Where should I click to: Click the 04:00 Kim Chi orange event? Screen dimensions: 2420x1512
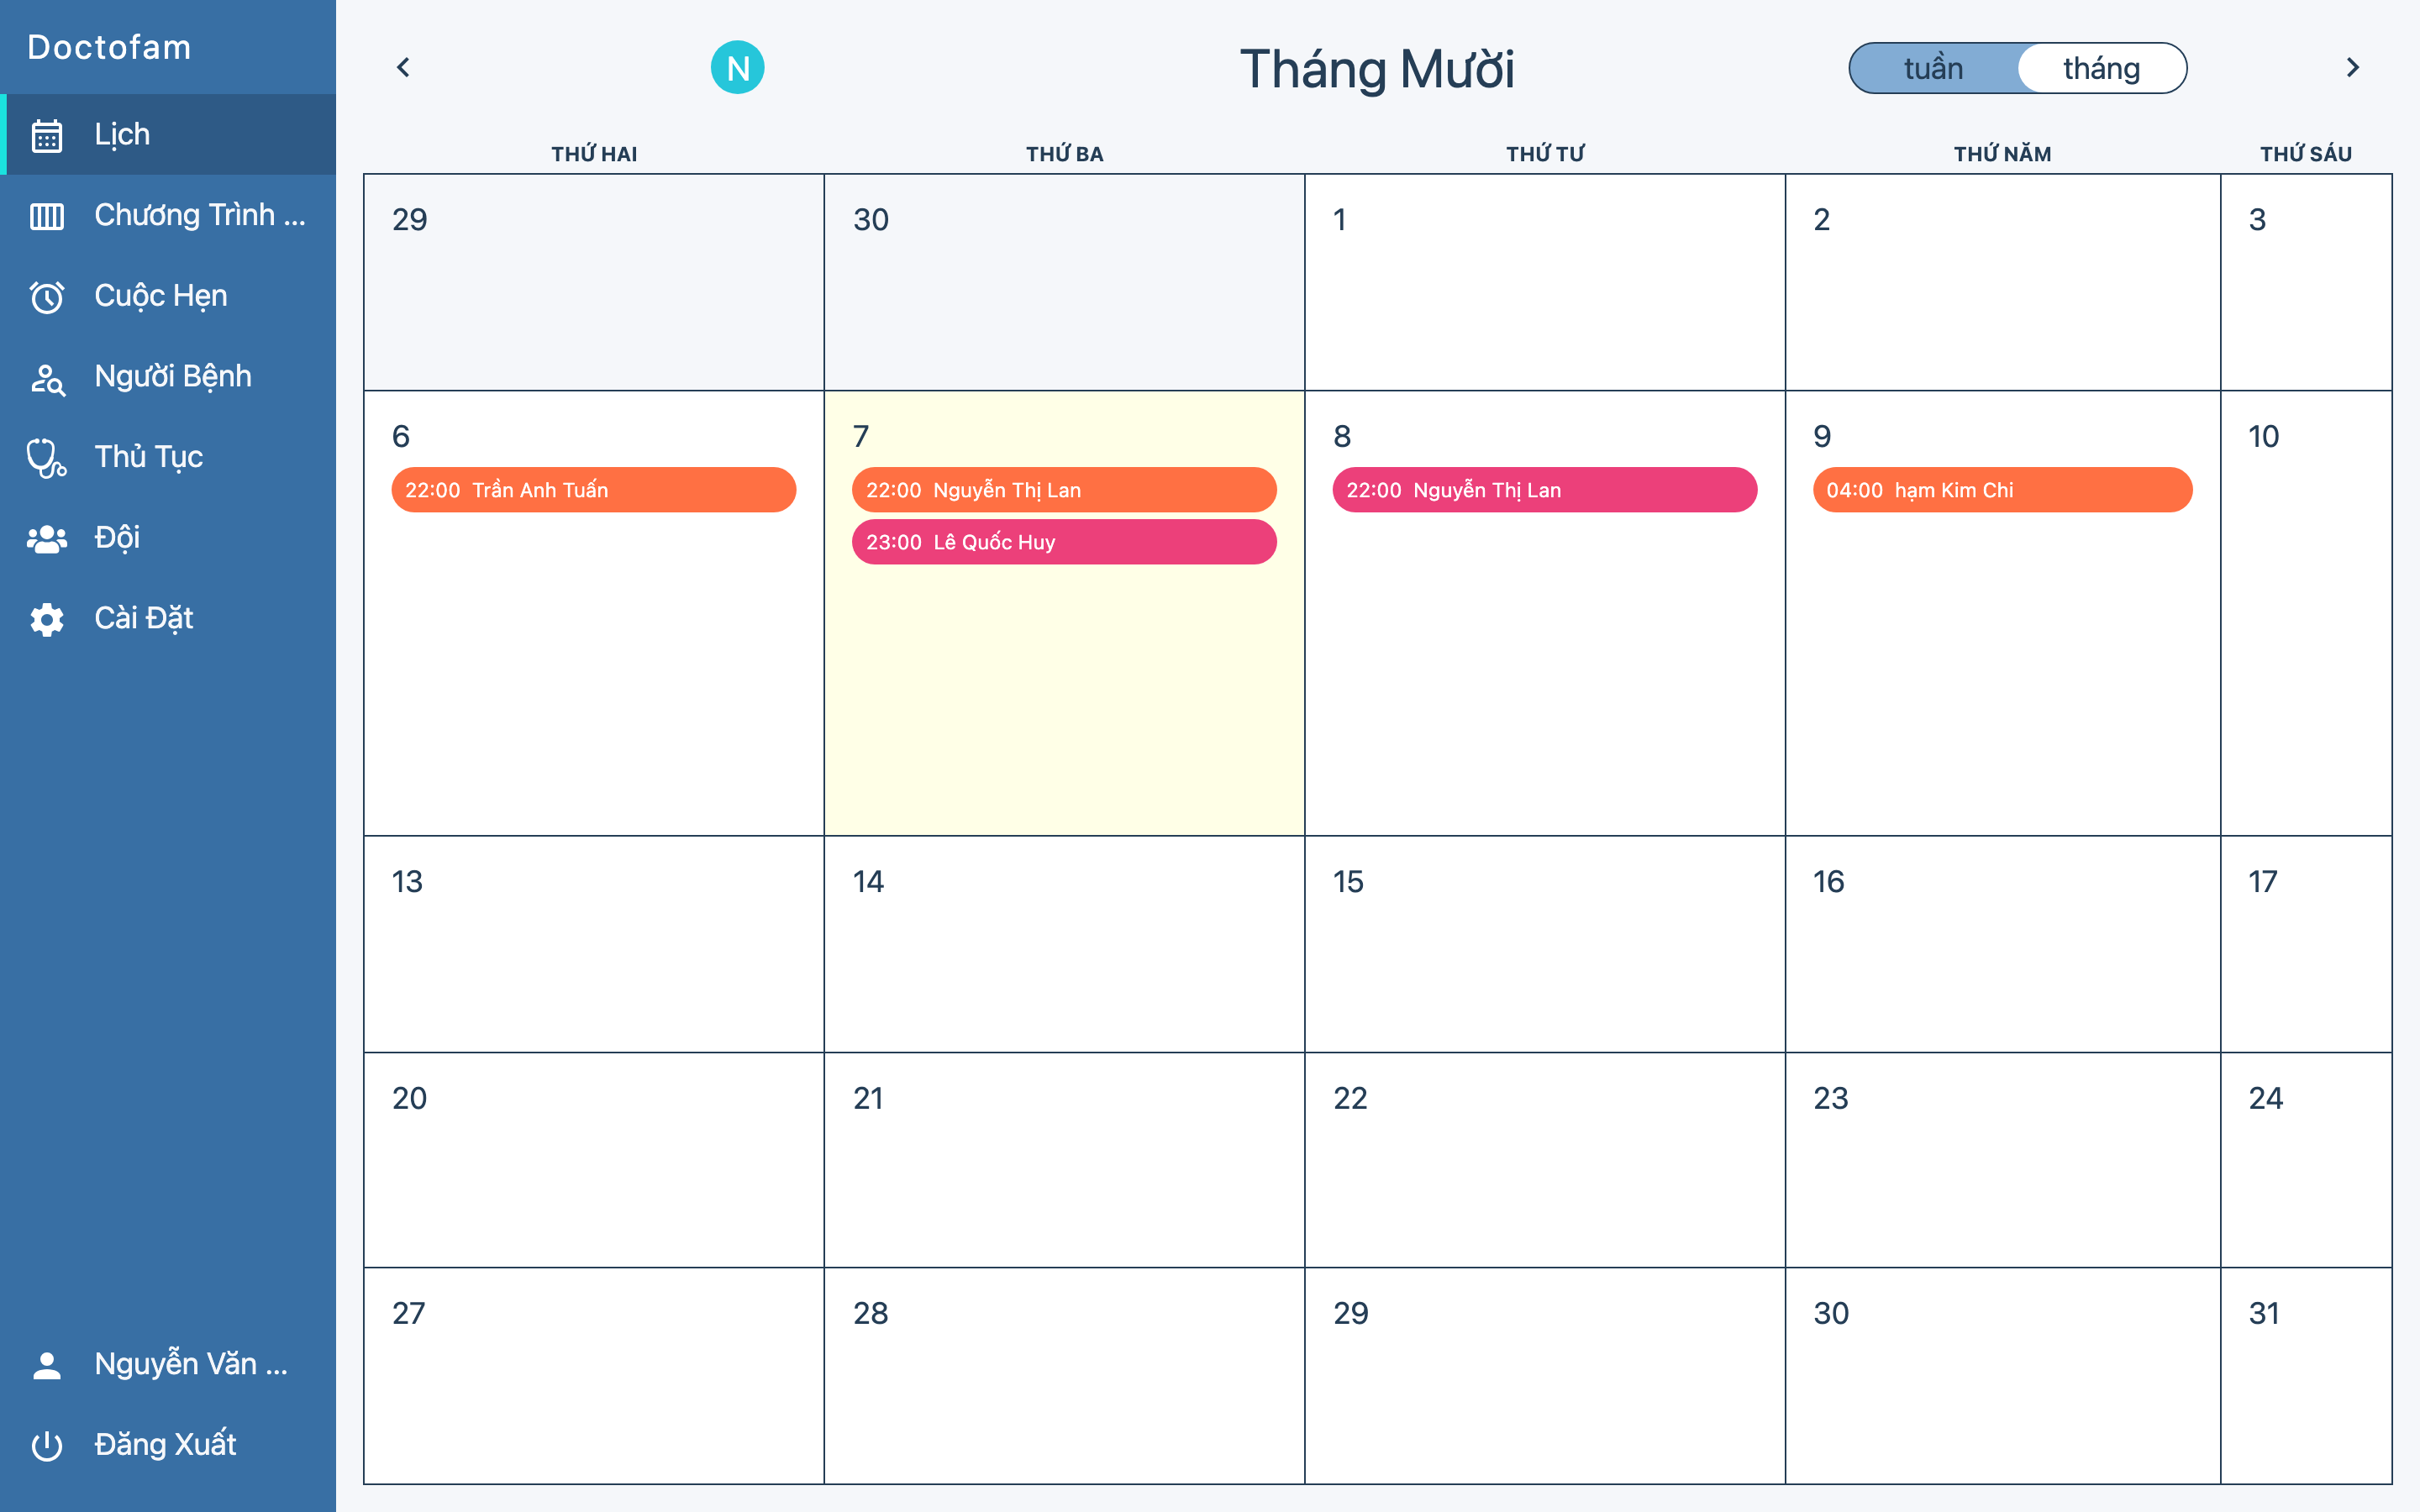[2001, 490]
